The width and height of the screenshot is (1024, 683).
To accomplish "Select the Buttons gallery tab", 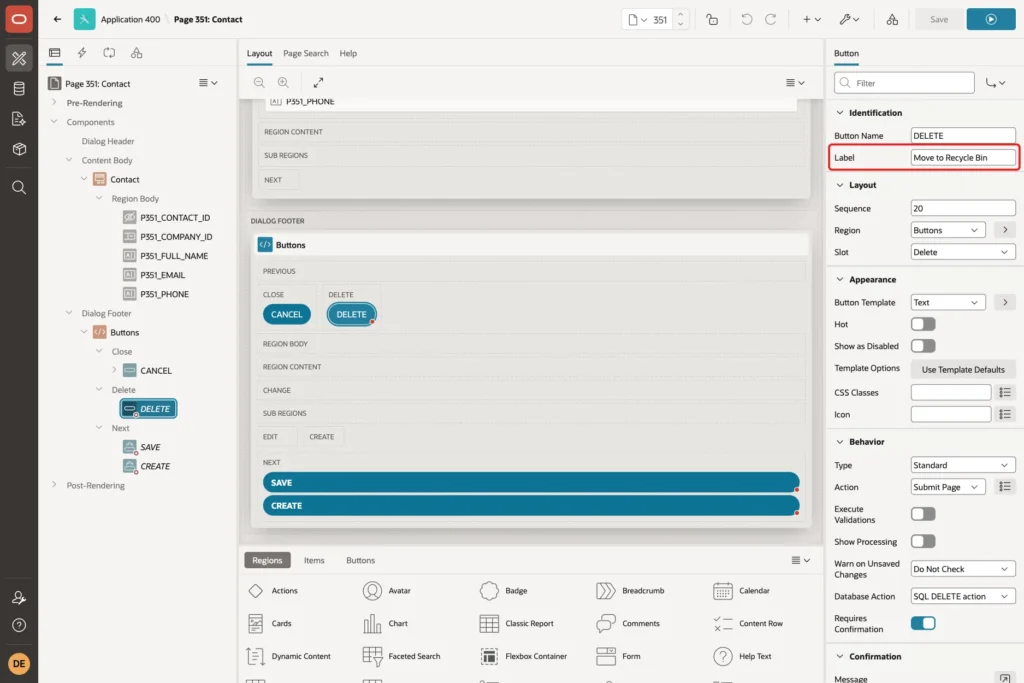I will click(x=360, y=560).
